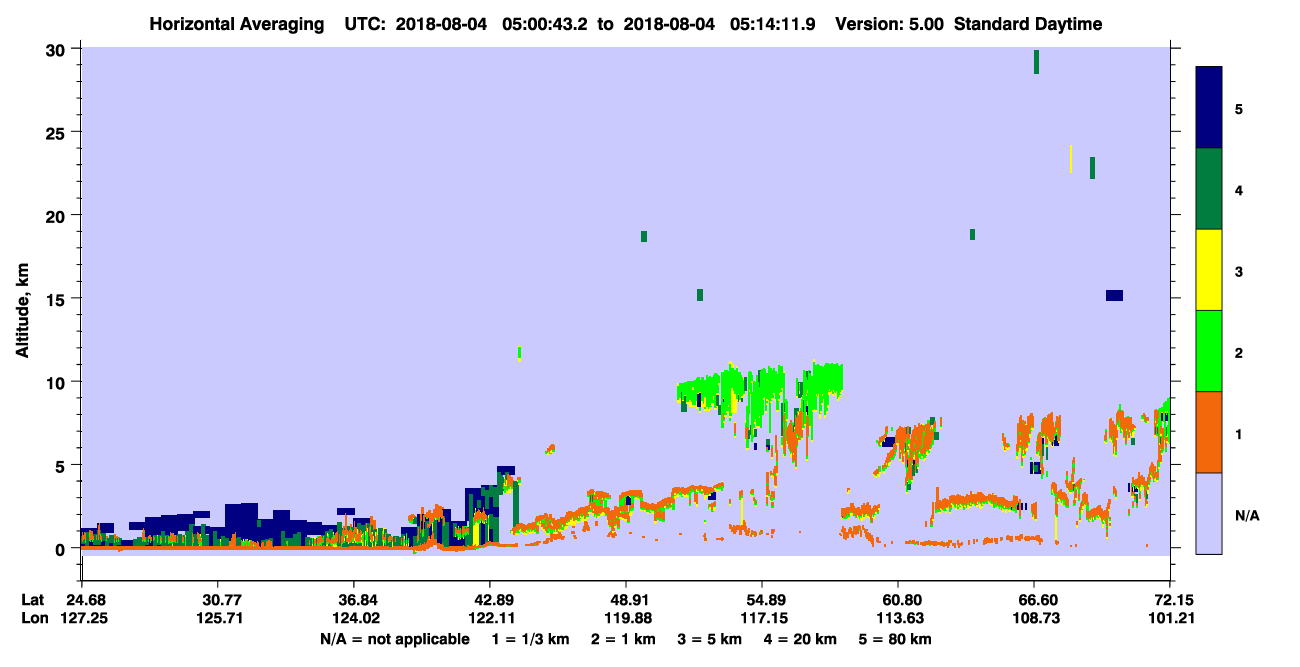
Task: Click the lavender N/A color swatch
Action: point(1209,513)
